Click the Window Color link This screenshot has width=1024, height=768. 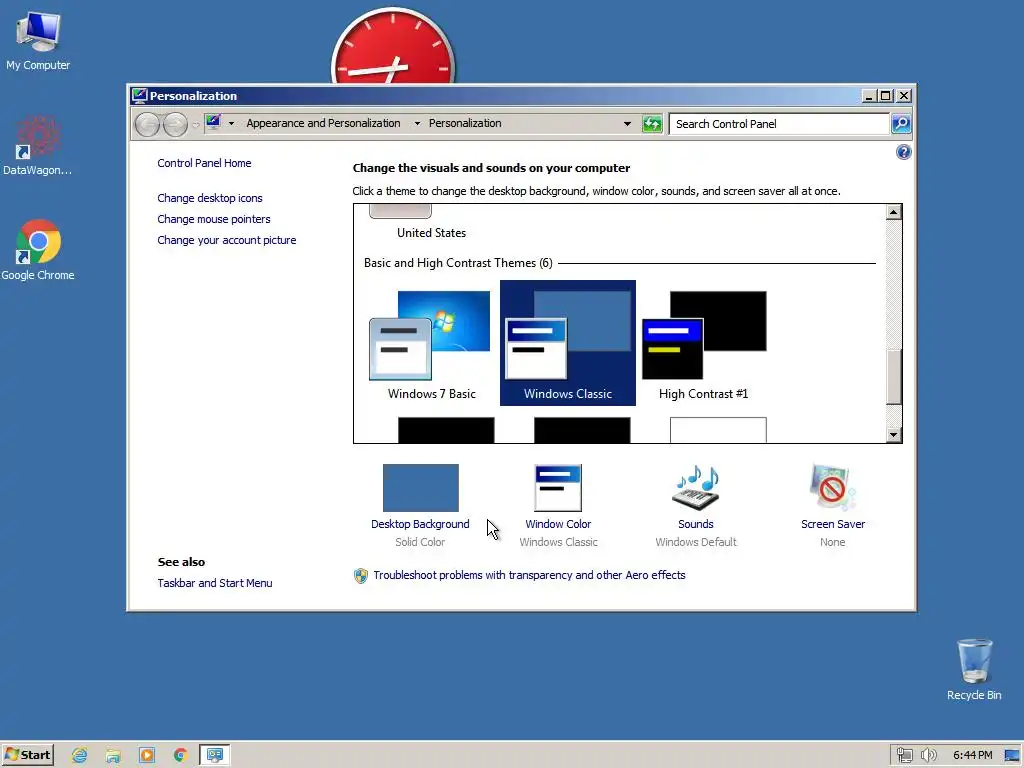(558, 524)
